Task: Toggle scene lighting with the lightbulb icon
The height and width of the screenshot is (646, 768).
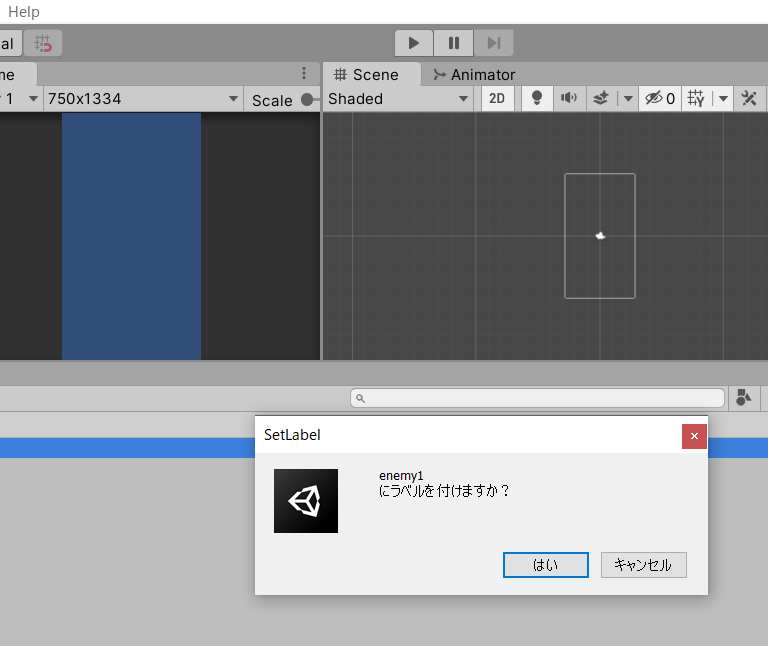Action: point(537,99)
